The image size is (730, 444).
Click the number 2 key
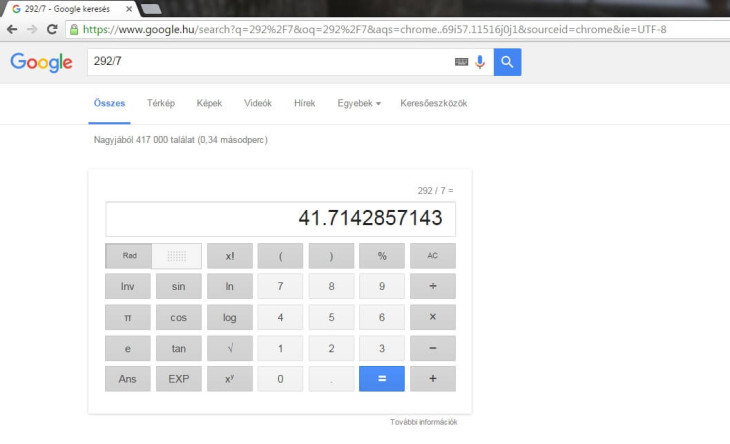pyautogui.click(x=331, y=348)
